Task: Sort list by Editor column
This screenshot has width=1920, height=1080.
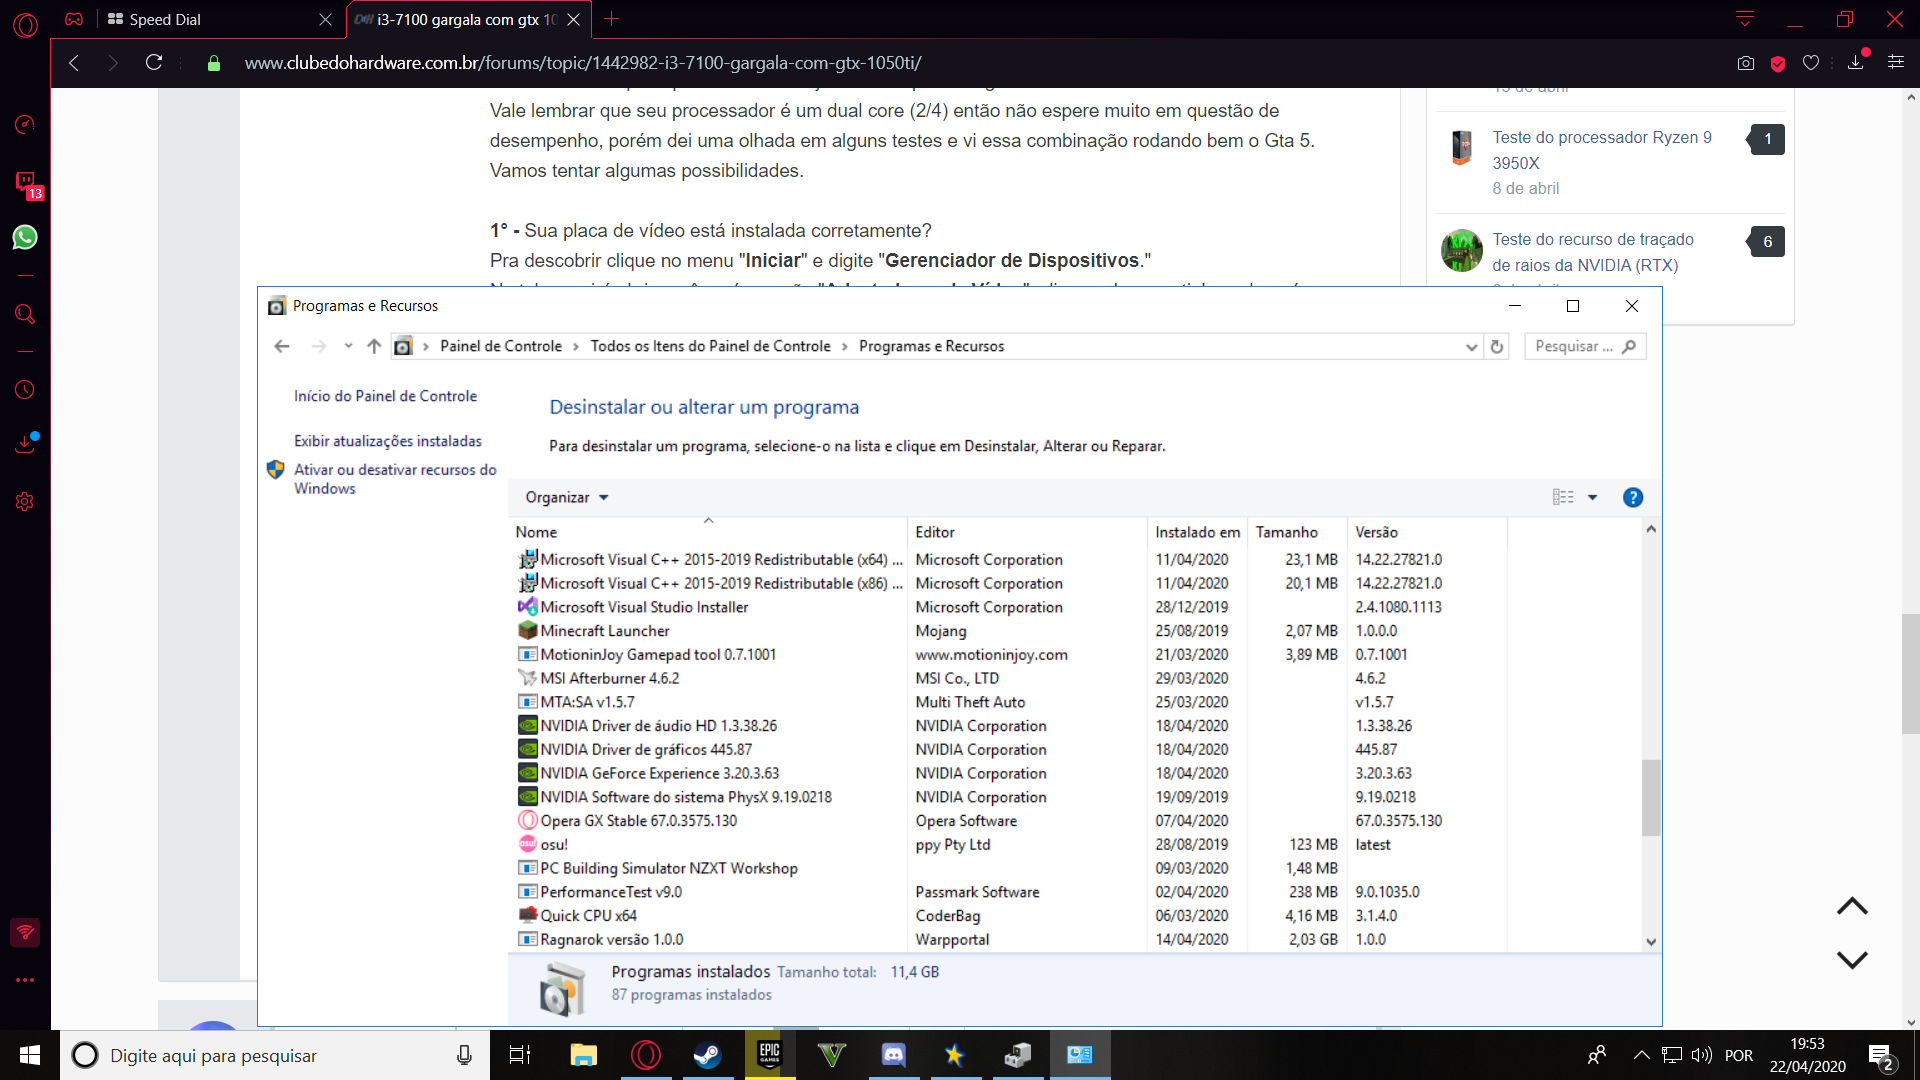Action: [x=1027, y=532]
